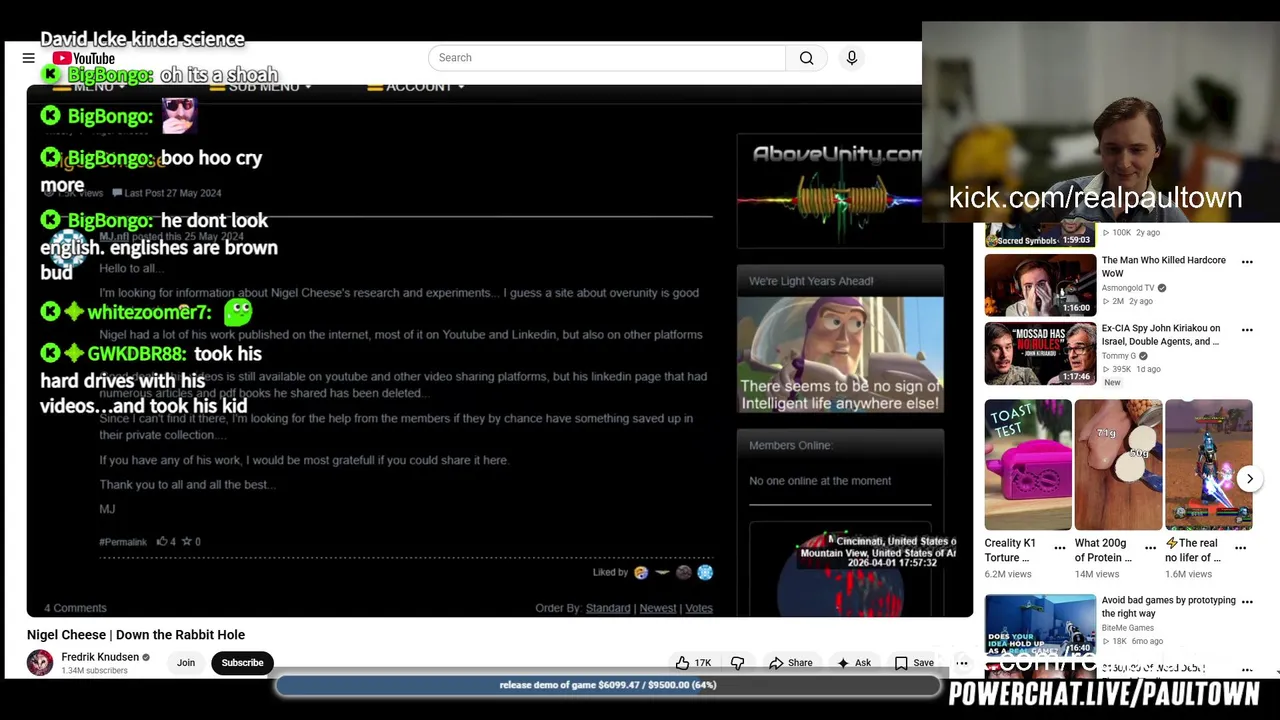1280x720 pixels.
Task: Open options for Ex-CIA Spy John Kiriakou video
Action: (1247, 330)
